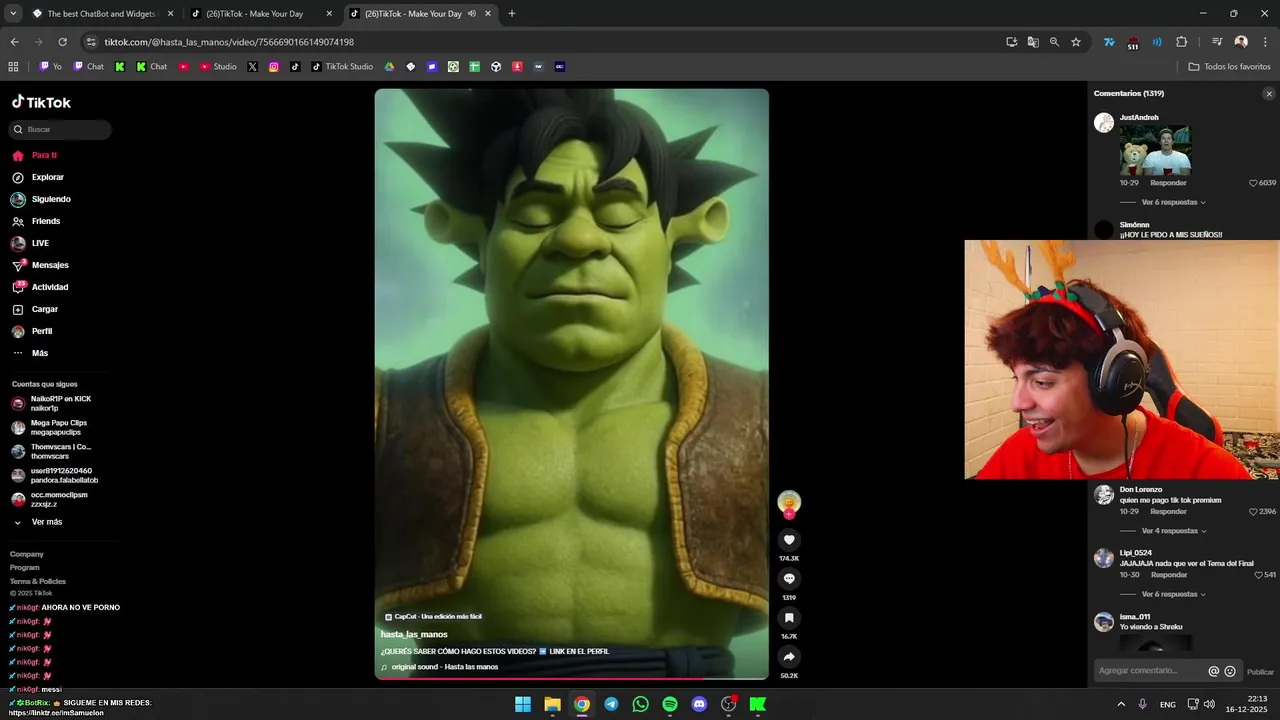Expand Ver 4 respuestas under Don Lorenzo

pos(1172,531)
